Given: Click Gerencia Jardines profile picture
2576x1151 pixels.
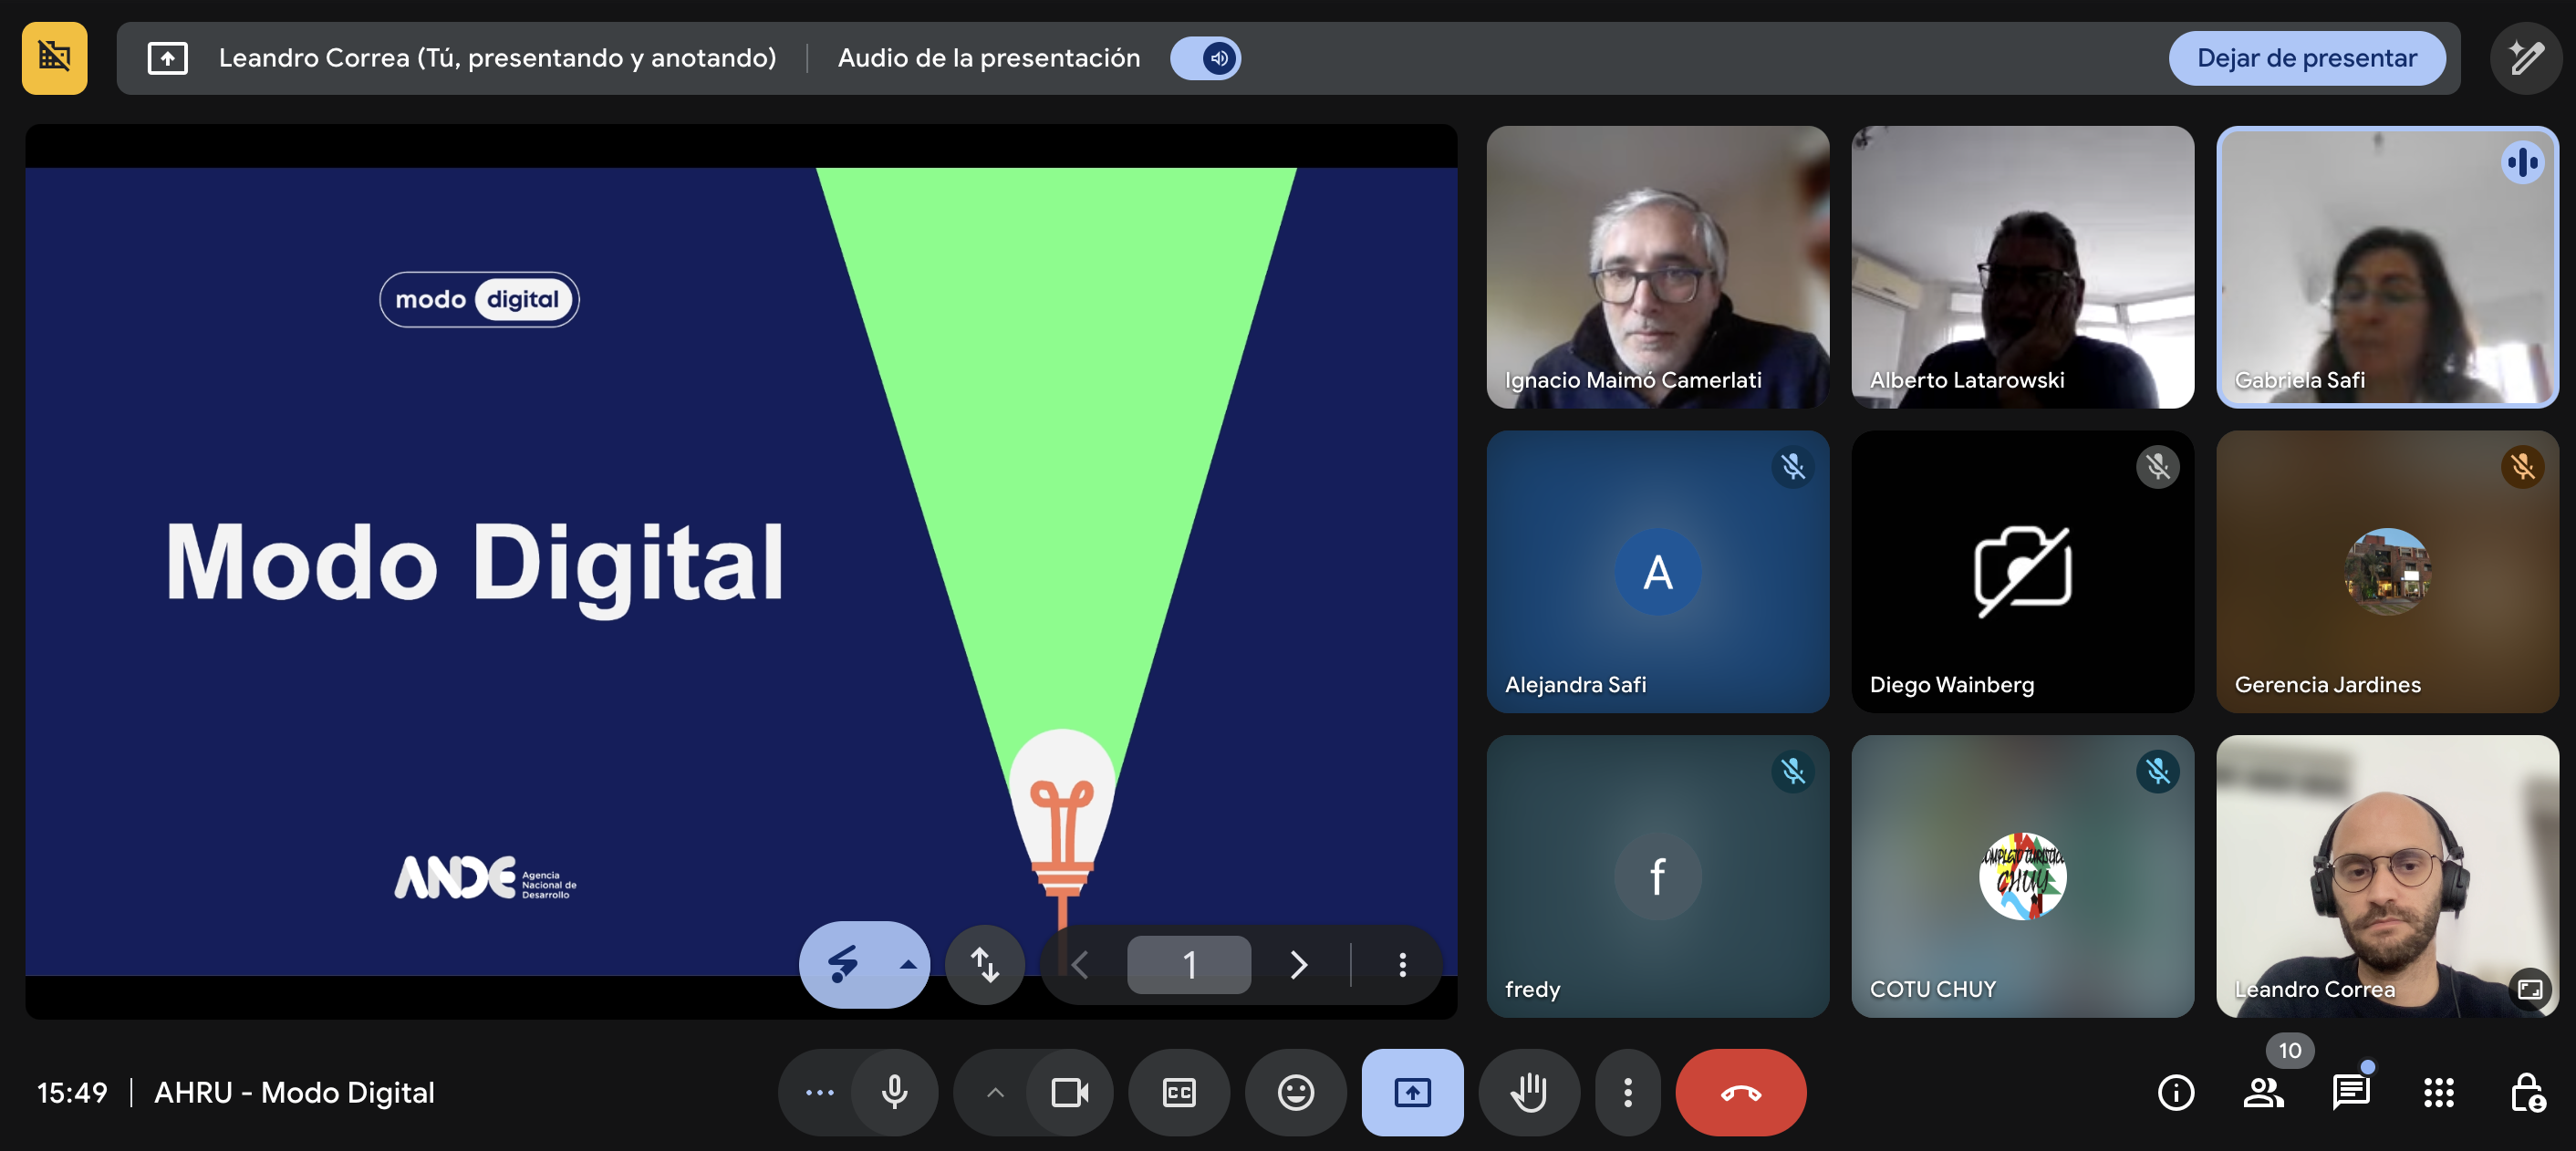Looking at the screenshot, I should click(2387, 571).
